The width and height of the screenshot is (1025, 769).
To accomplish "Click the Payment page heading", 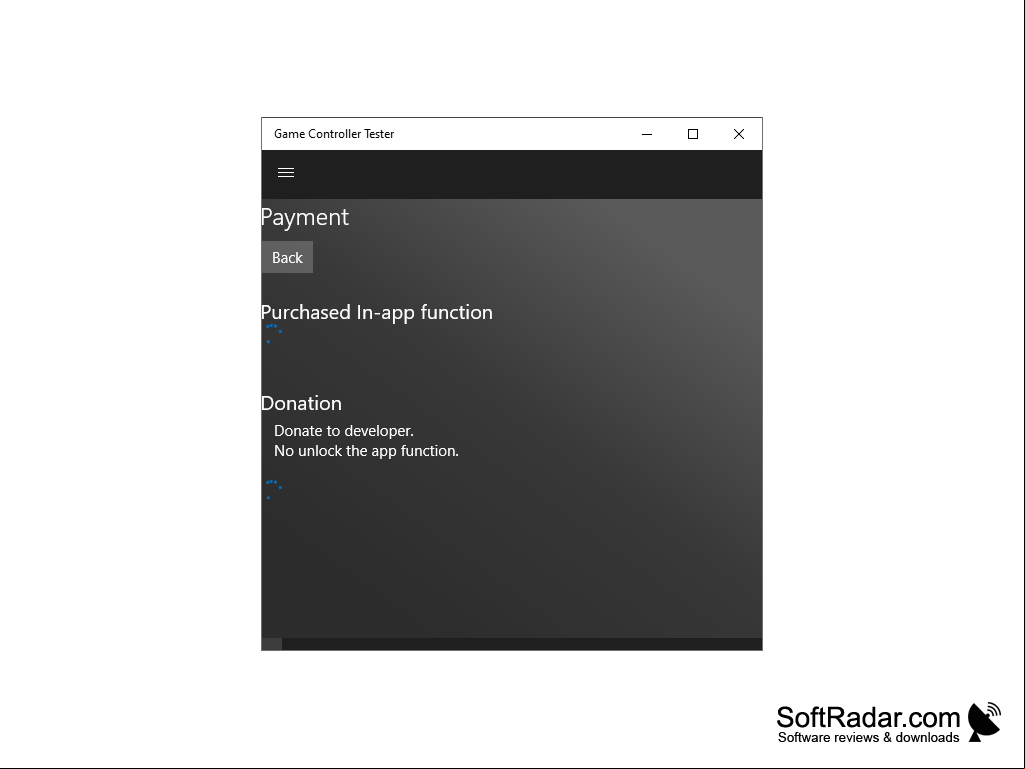I will coord(305,218).
